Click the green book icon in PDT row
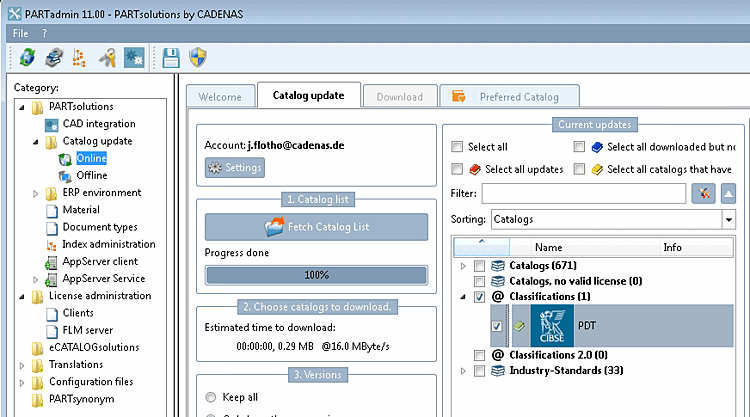Viewport: 750px width, 417px height. (x=519, y=326)
